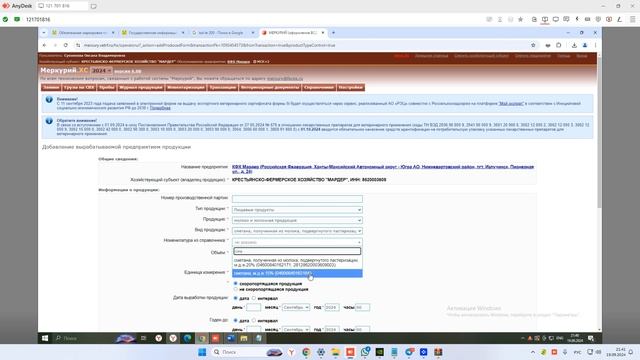Image resolution: width=640 pixels, height=360 pixels.
Task: Click the часы field for production date
Action: [362, 307]
